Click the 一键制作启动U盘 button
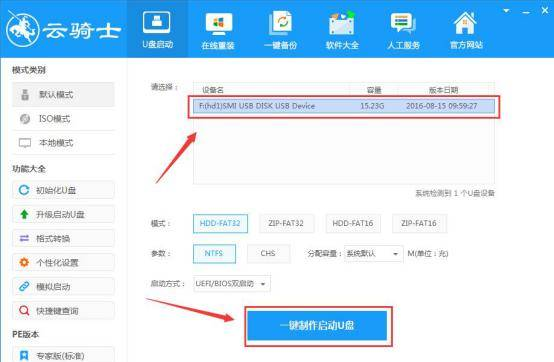The image size is (554, 362). click(317, 326)
